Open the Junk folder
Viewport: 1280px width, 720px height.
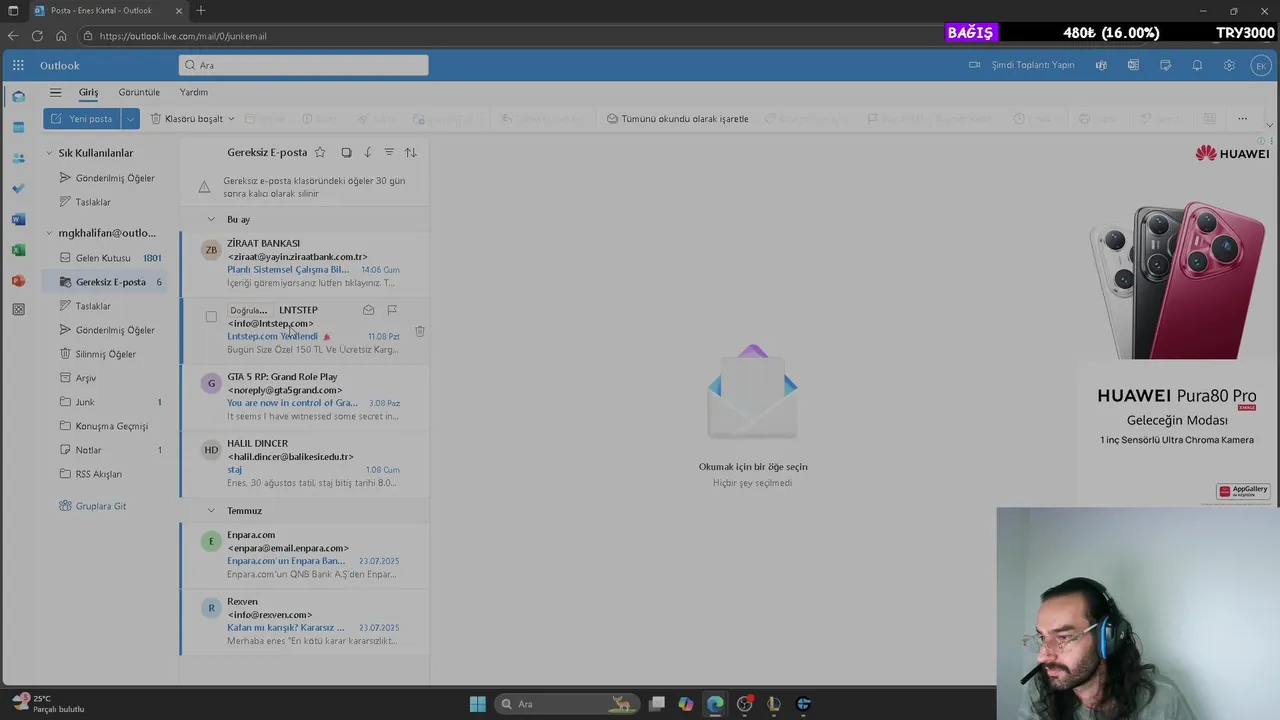click(104, 402)
